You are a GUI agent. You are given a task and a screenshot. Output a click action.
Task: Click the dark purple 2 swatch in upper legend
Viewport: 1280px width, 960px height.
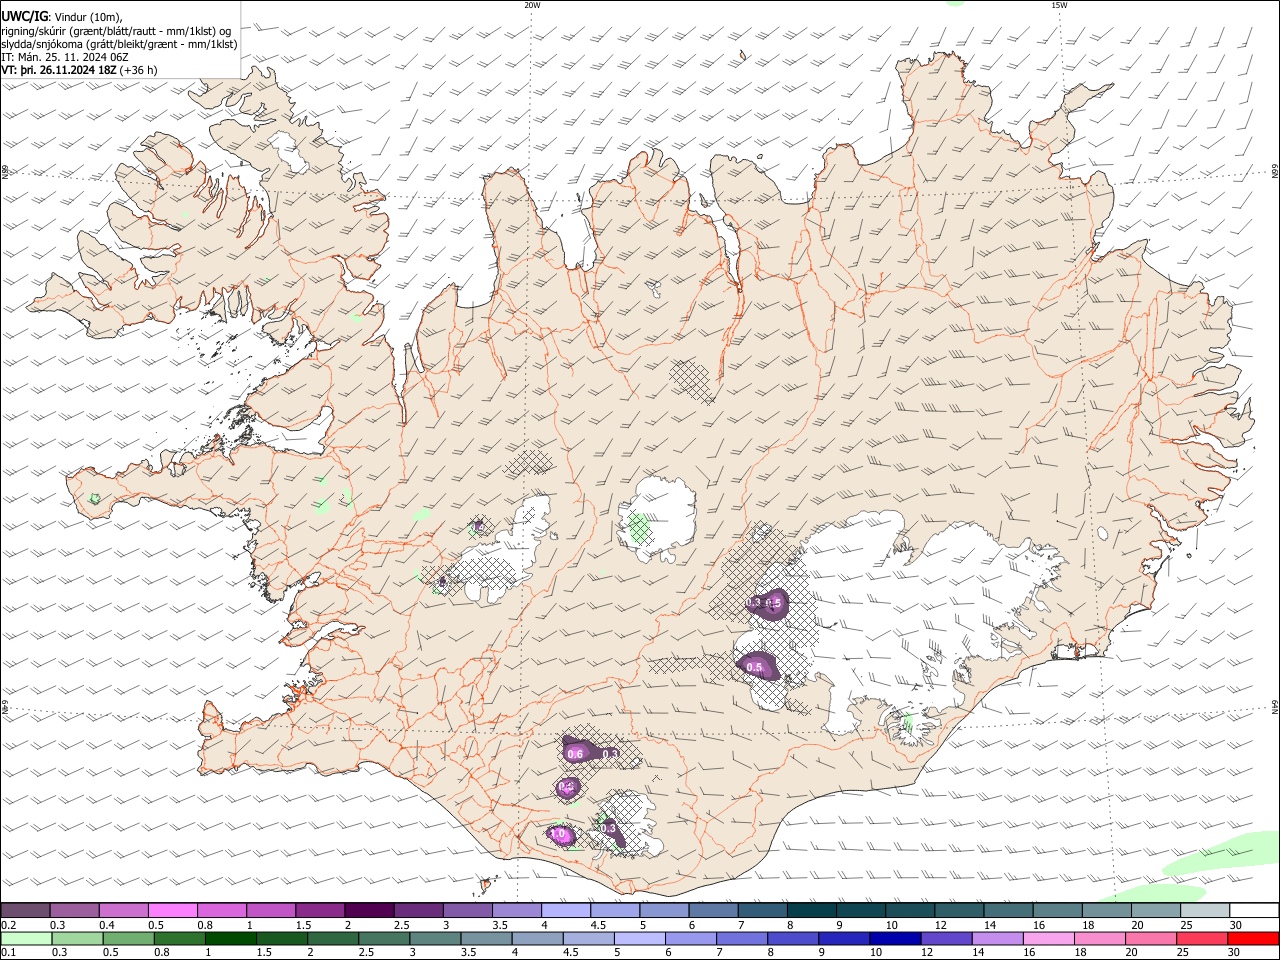(x=368, y=910)
